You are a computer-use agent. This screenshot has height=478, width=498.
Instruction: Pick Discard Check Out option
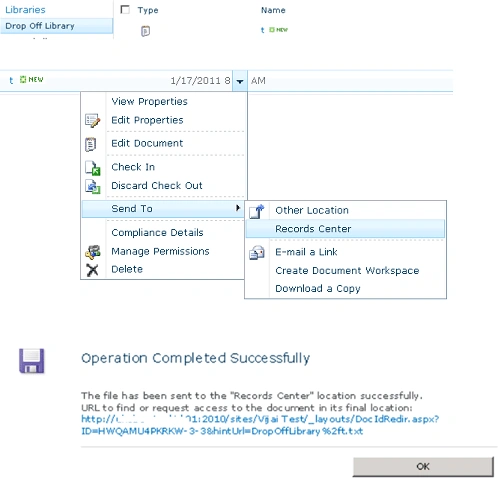pos(157,185)
